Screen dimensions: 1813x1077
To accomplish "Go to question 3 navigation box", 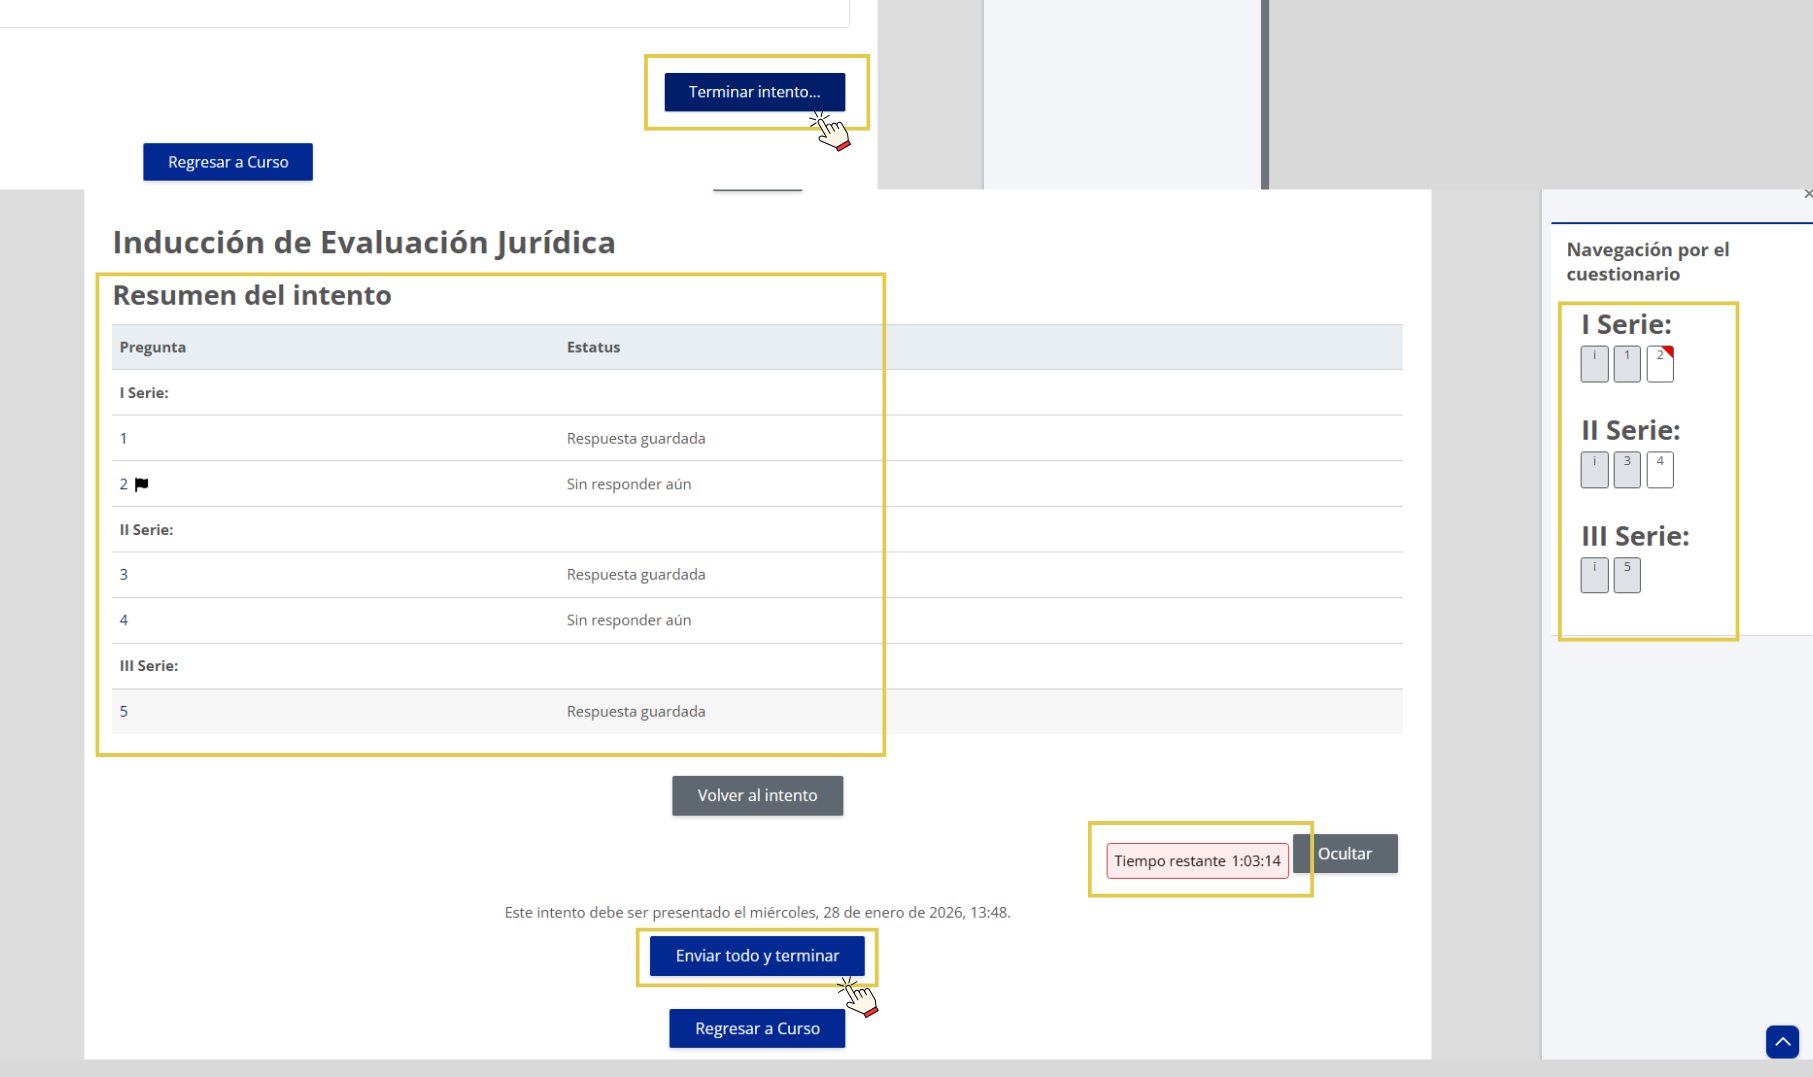I will point(1626,470).
